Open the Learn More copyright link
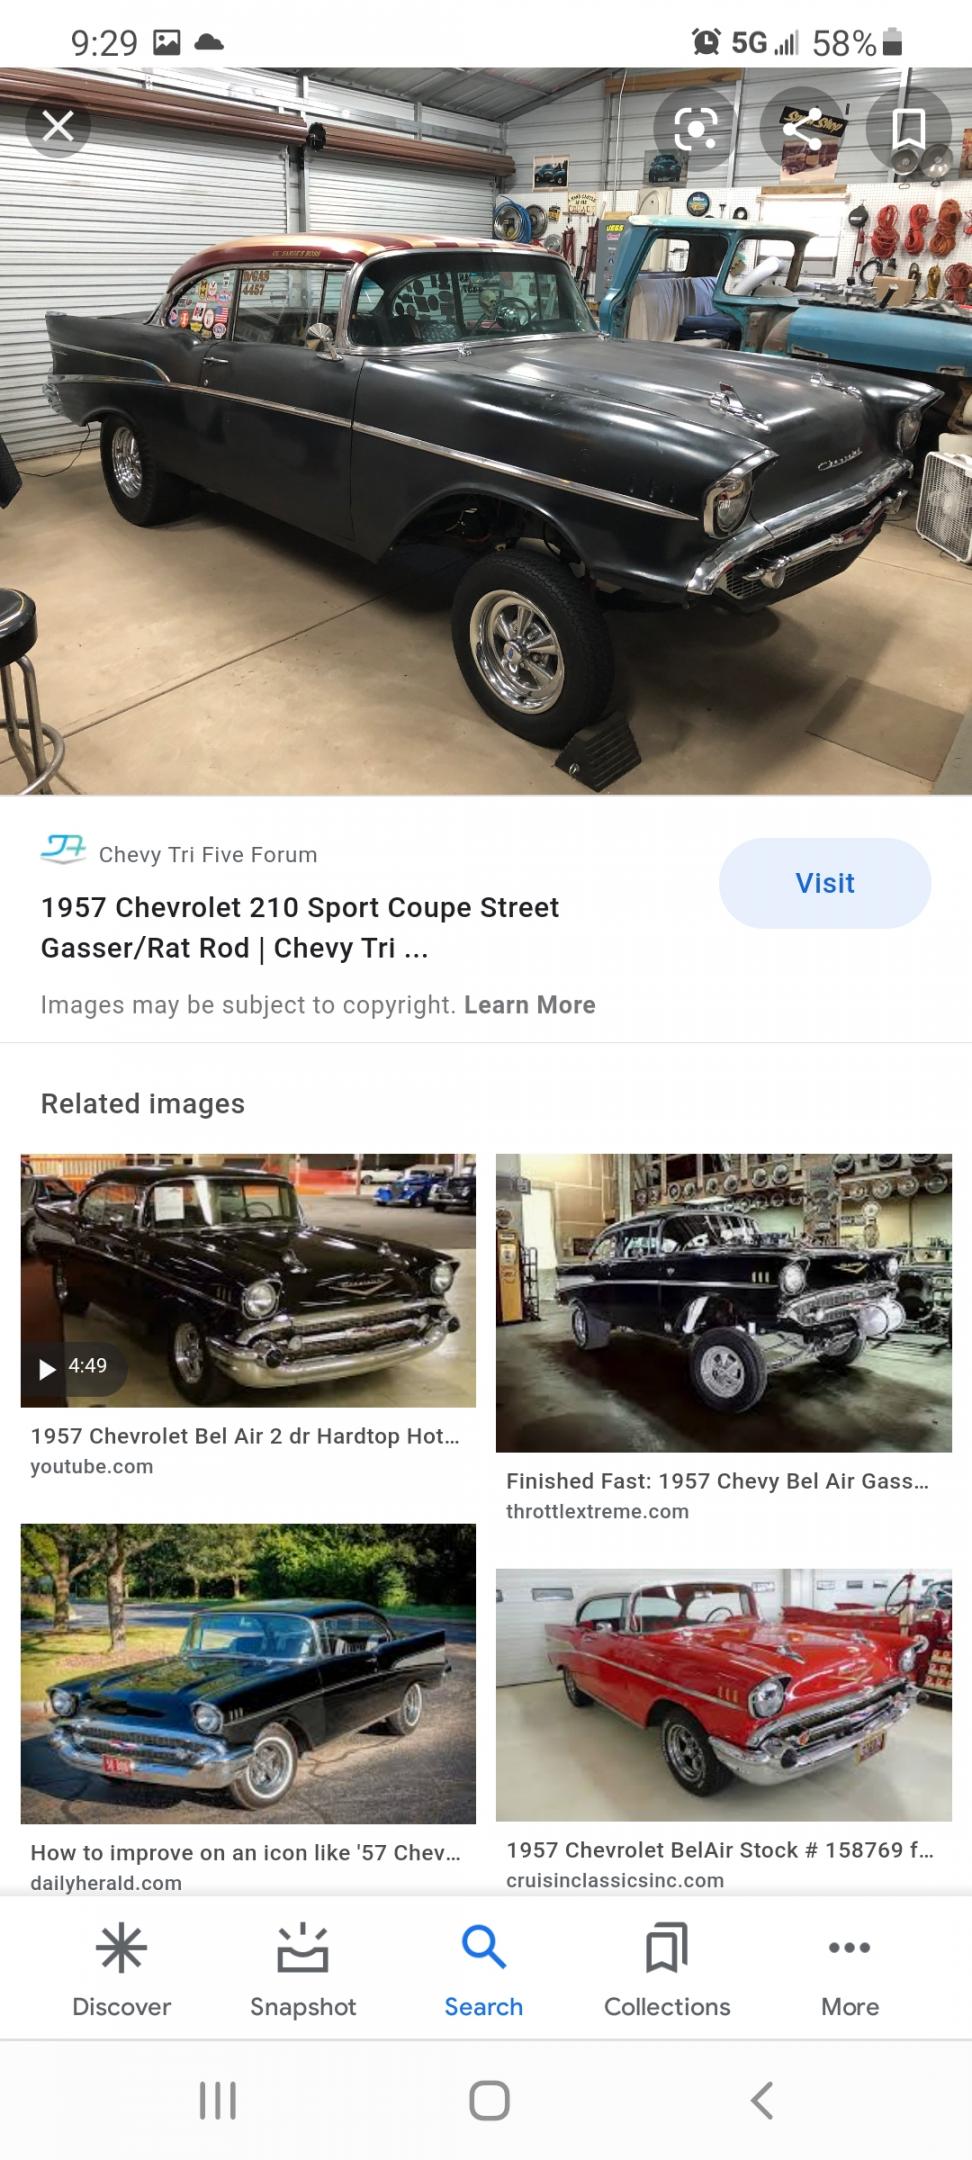Image resolution: width=972 pixels, height=2160 pixels. tap(529, 1004)
